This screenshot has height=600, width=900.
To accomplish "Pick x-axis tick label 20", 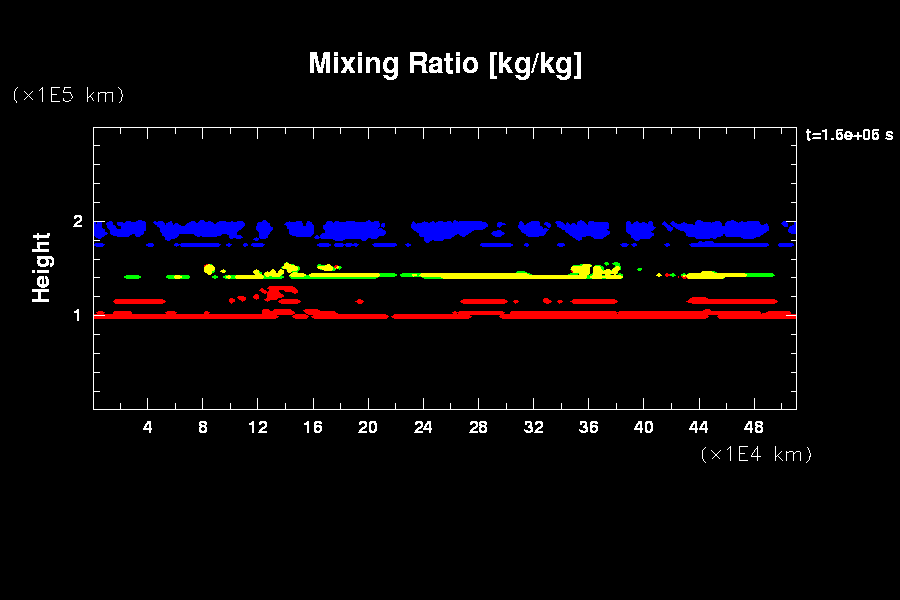I will tap(368, 427).
